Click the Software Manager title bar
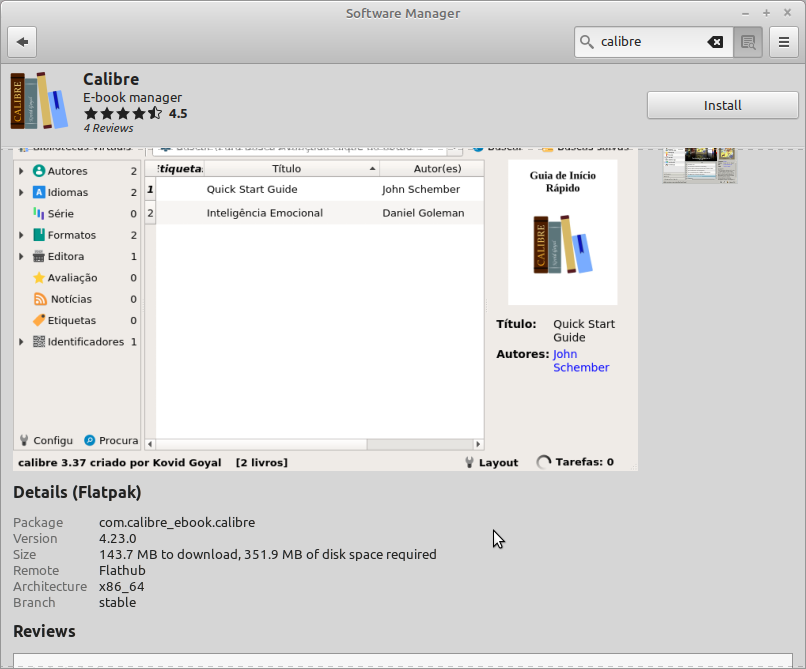 click(x=402, y=13)
